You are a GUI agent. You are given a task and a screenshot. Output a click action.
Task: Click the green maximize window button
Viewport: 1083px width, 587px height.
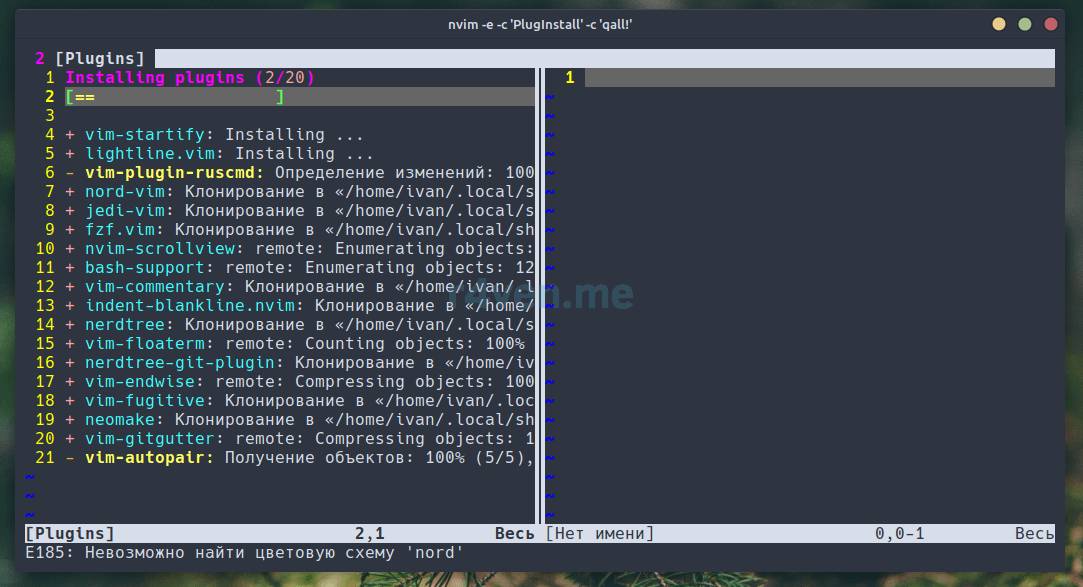tap(1025, 23)
